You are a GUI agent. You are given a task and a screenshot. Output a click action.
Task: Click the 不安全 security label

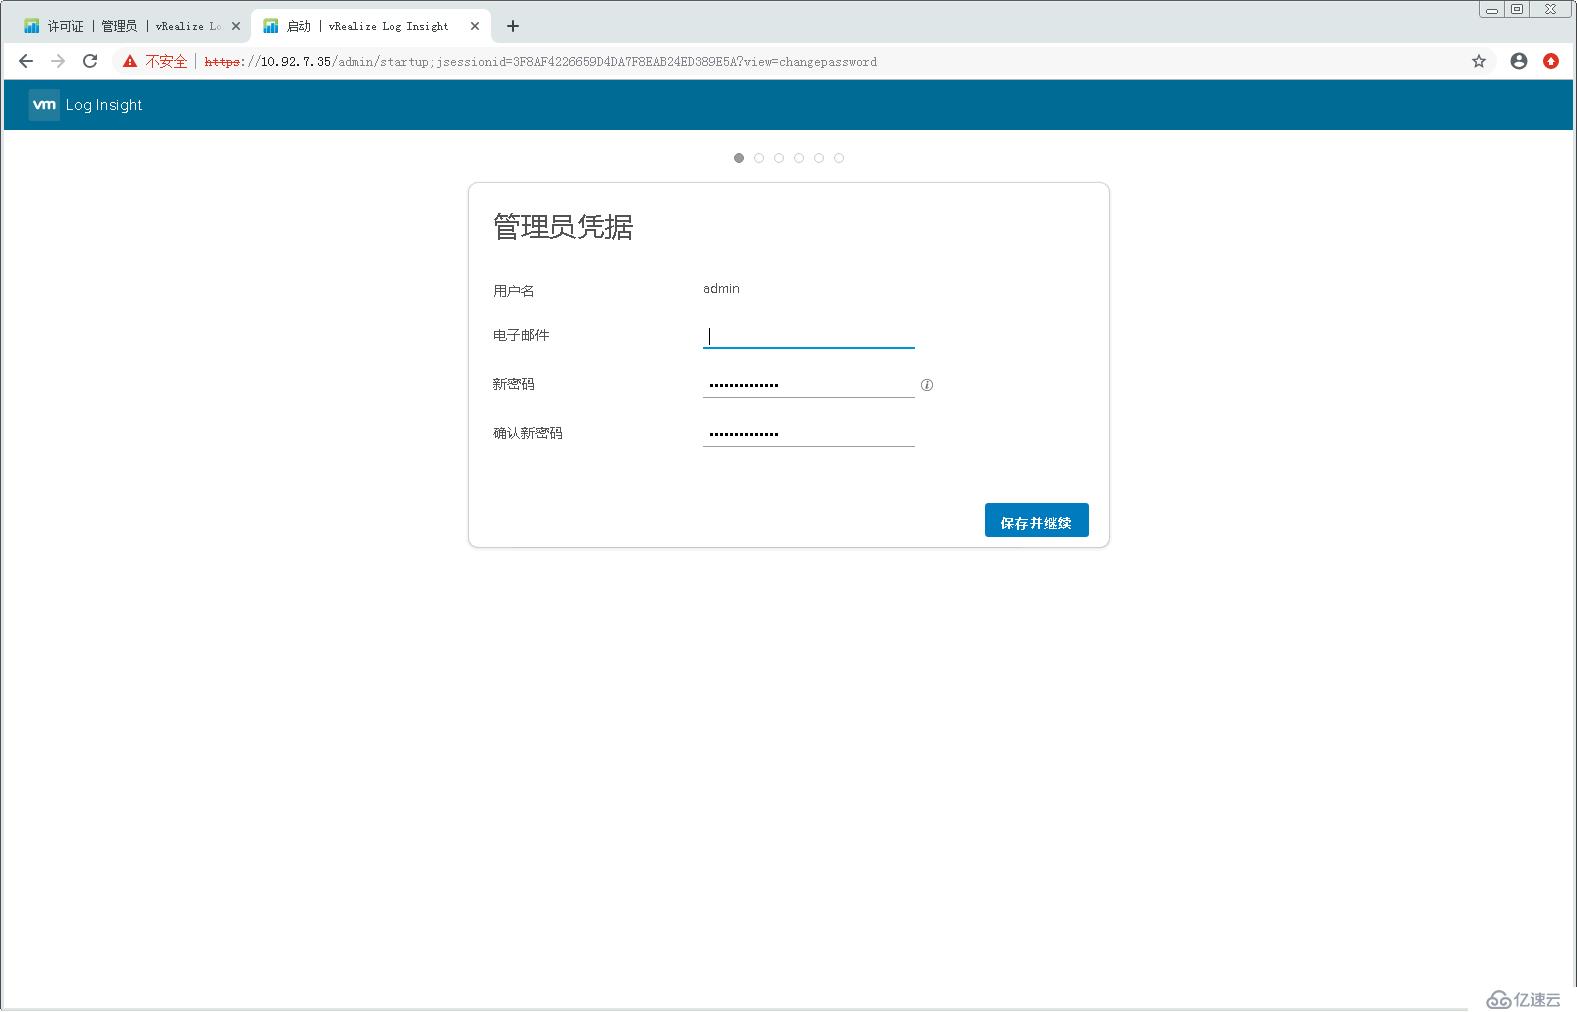coord(166,61)
